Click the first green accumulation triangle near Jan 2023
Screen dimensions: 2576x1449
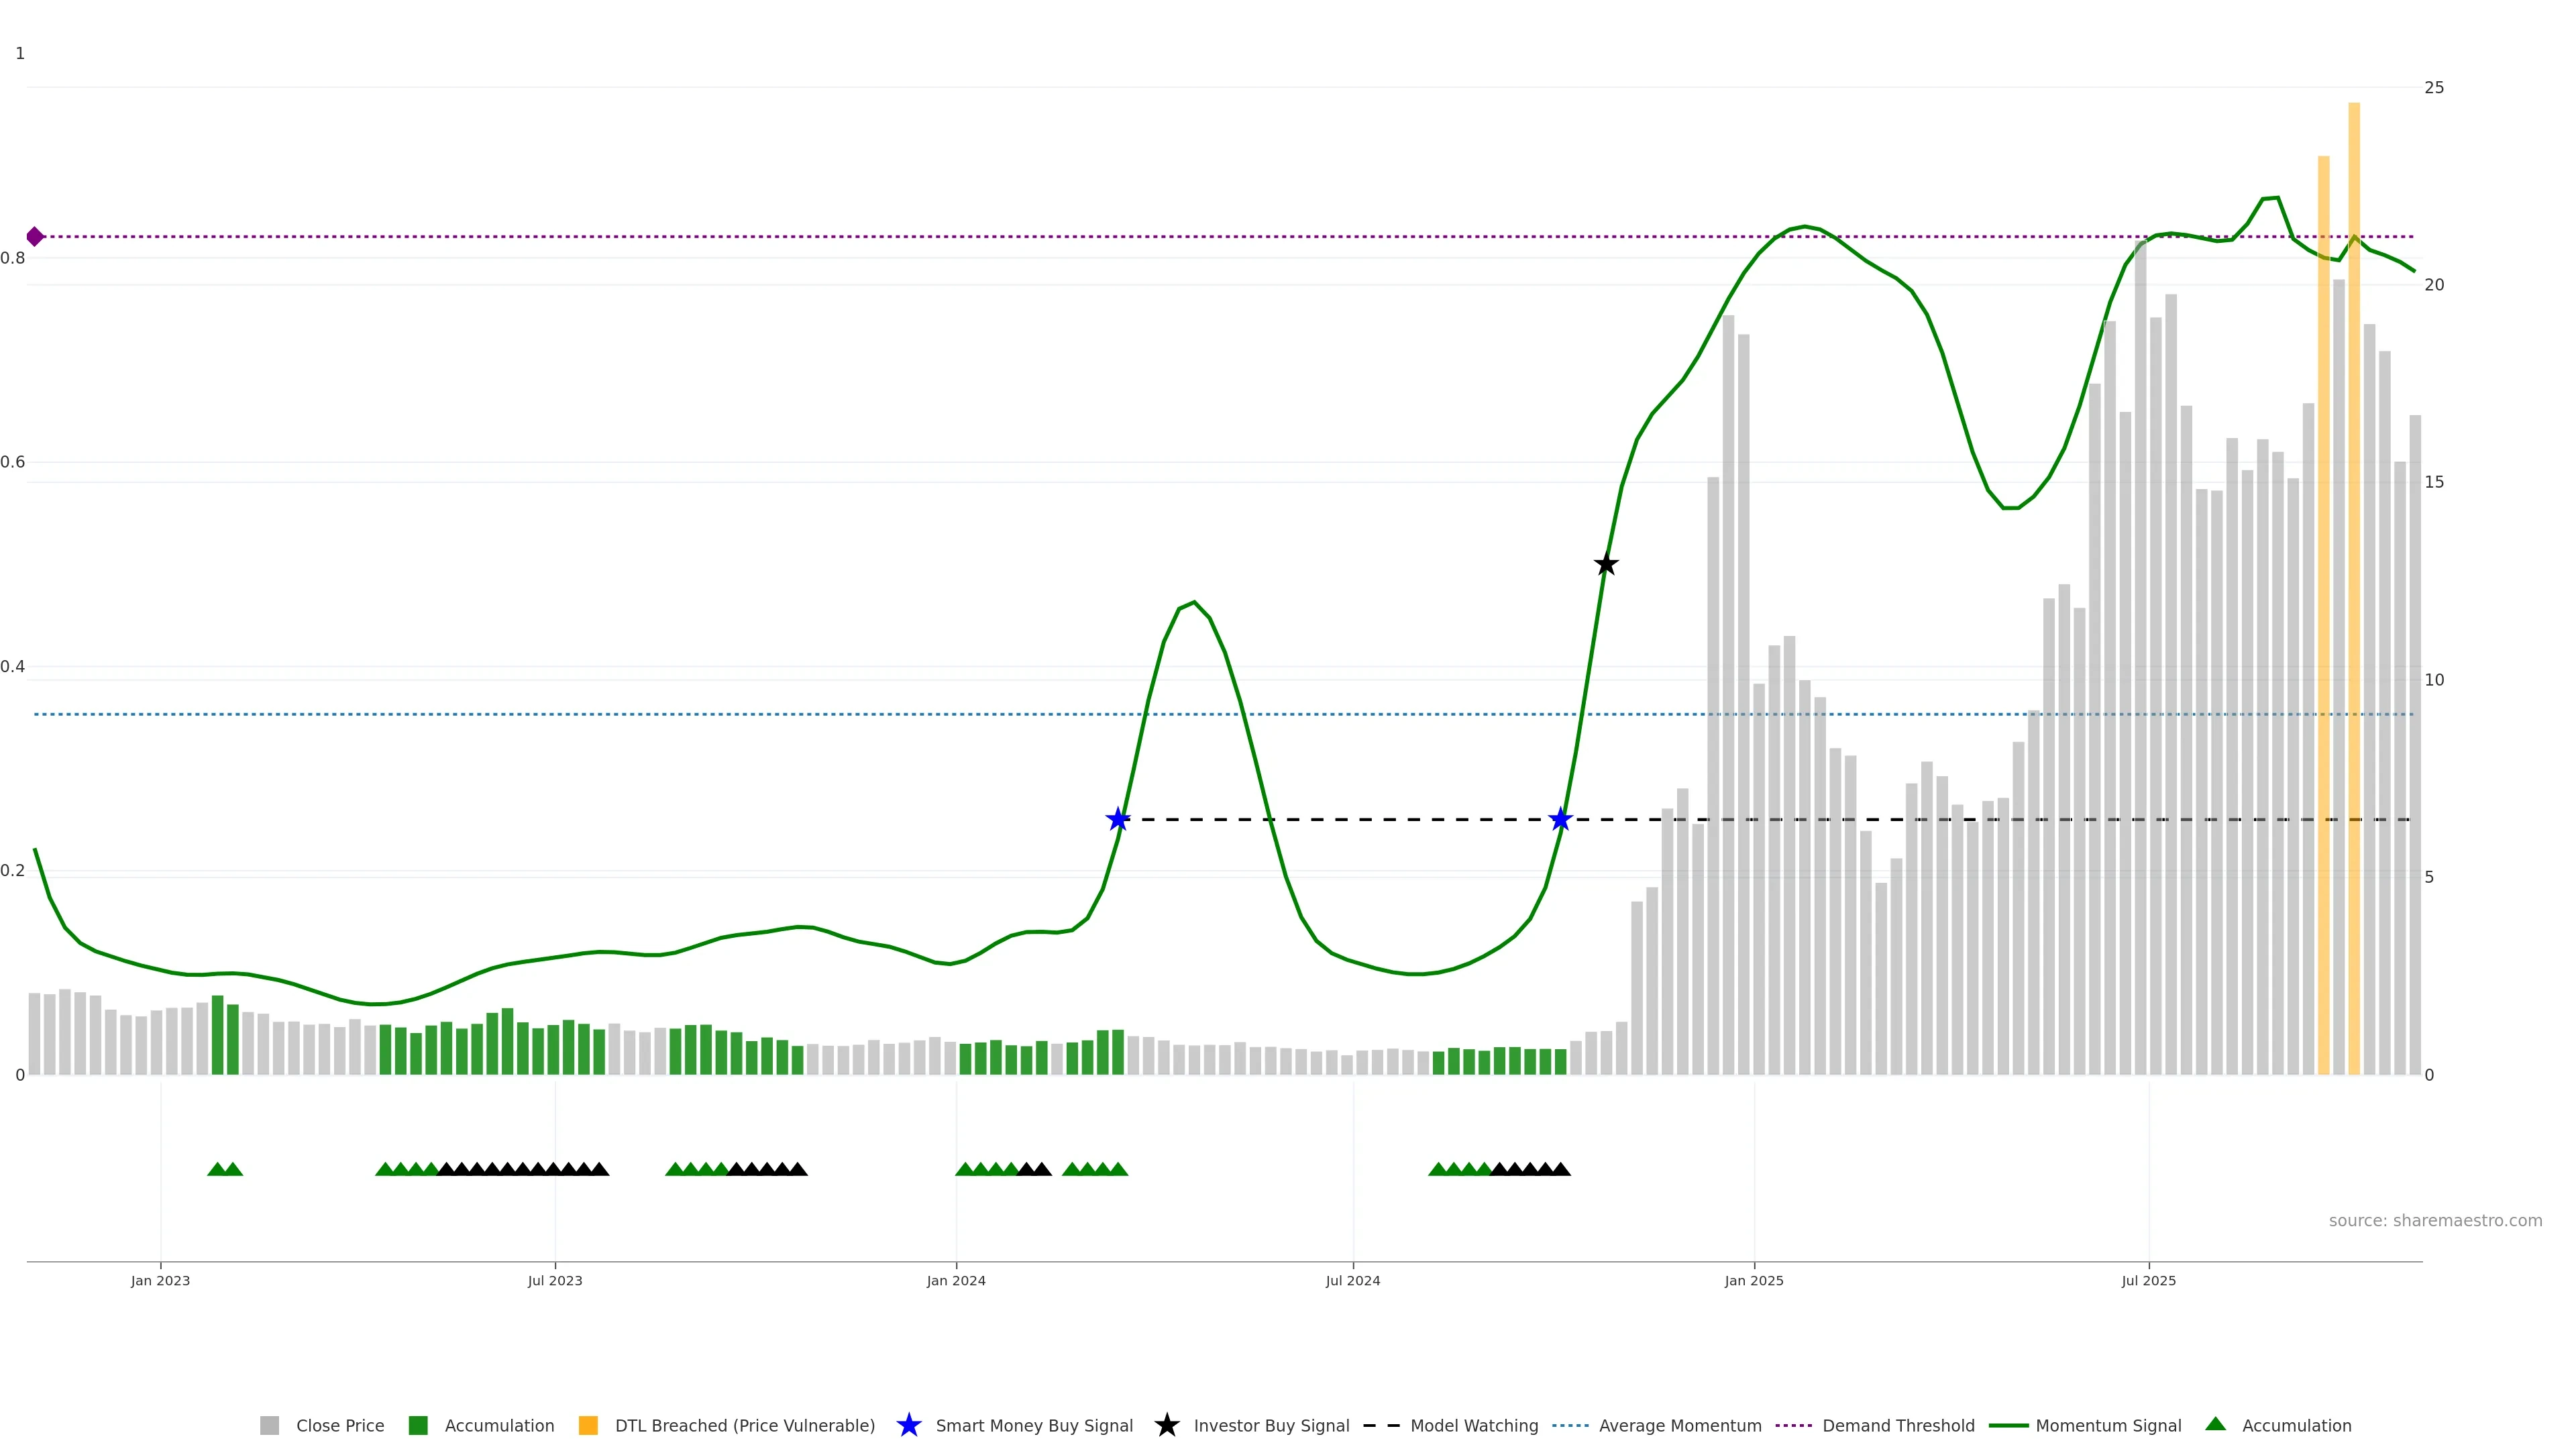pyautogui.click(x=217, y=1169)
